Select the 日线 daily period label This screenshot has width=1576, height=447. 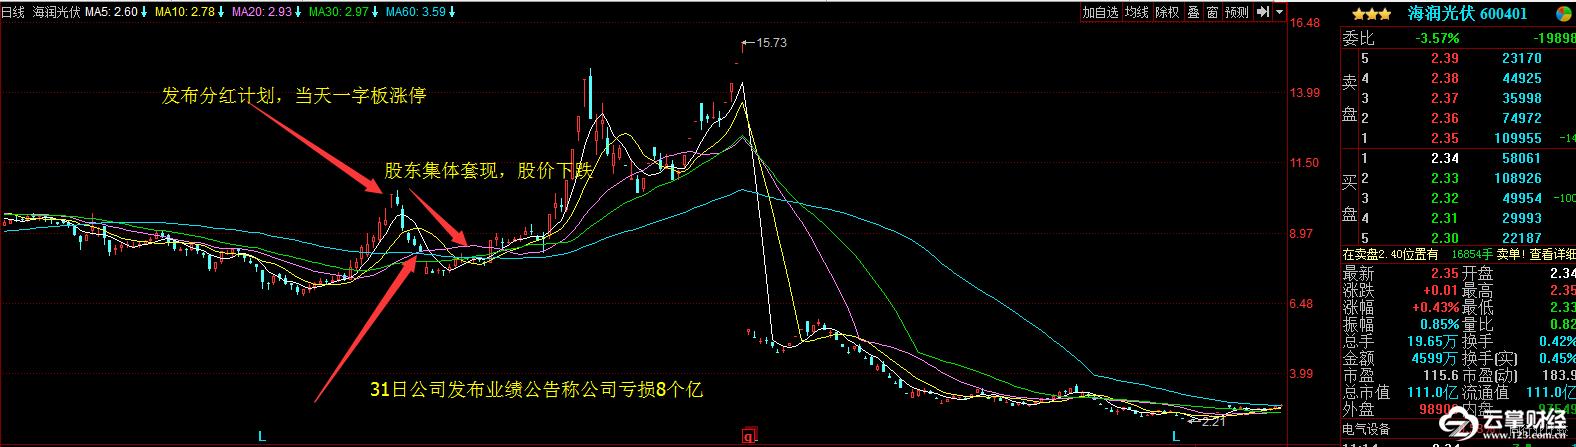pyautogui.click(x=13, y=12)
